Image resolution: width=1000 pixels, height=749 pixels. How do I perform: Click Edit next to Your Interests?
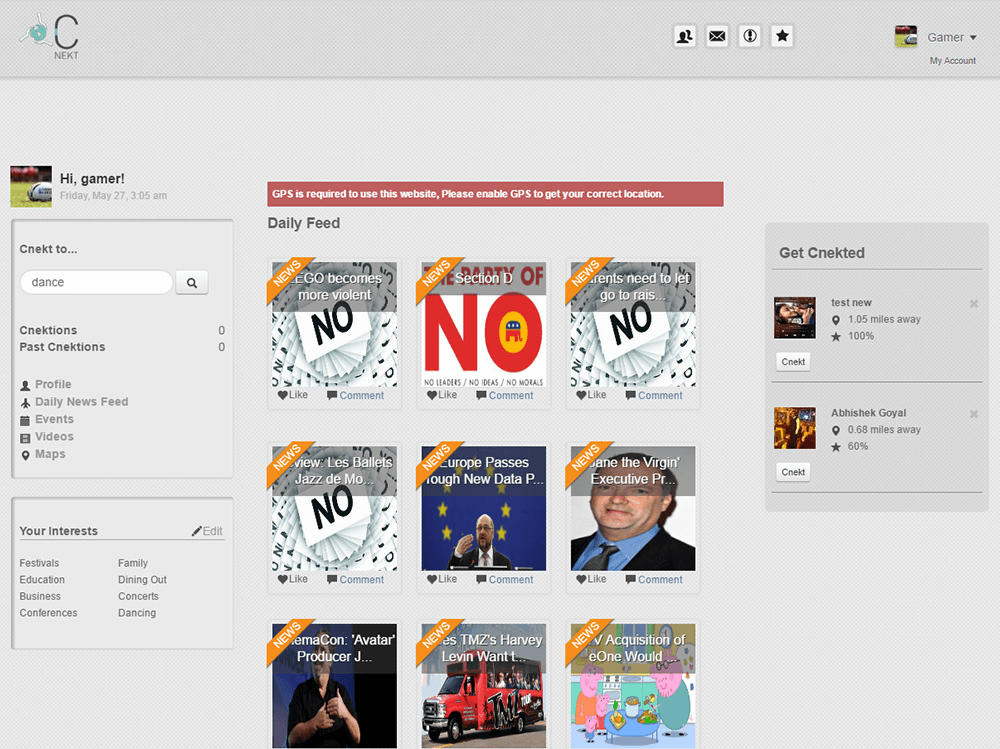point(208,531)
